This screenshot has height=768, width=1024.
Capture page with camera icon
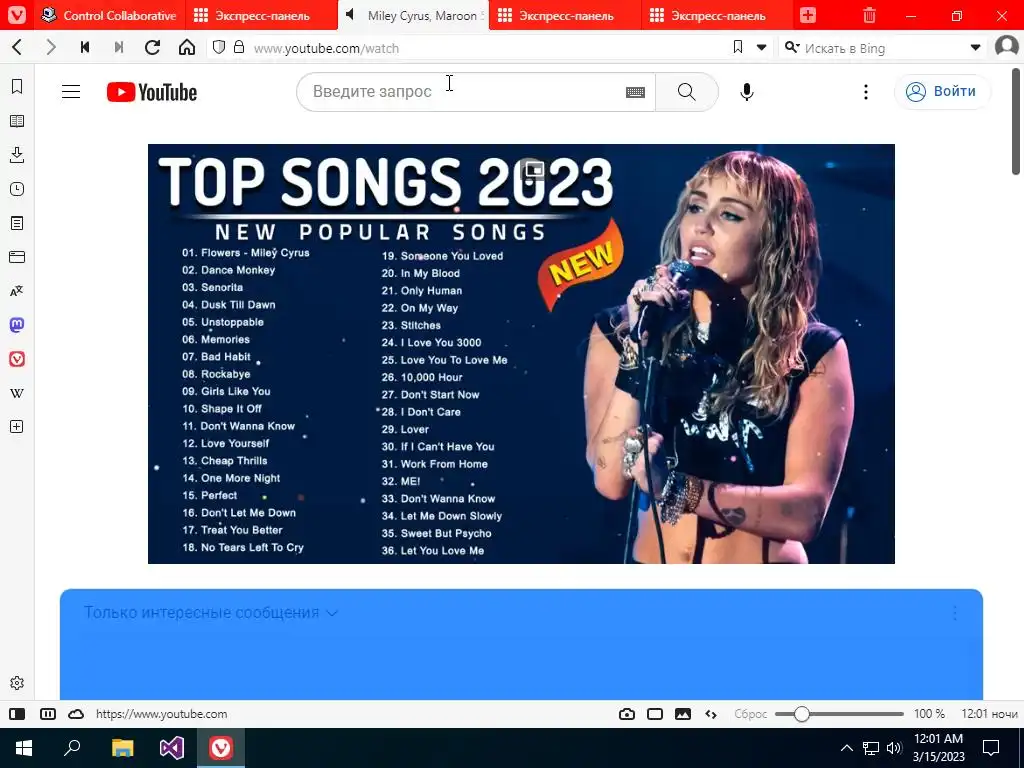pyautogui.click(x=627, y=714)
